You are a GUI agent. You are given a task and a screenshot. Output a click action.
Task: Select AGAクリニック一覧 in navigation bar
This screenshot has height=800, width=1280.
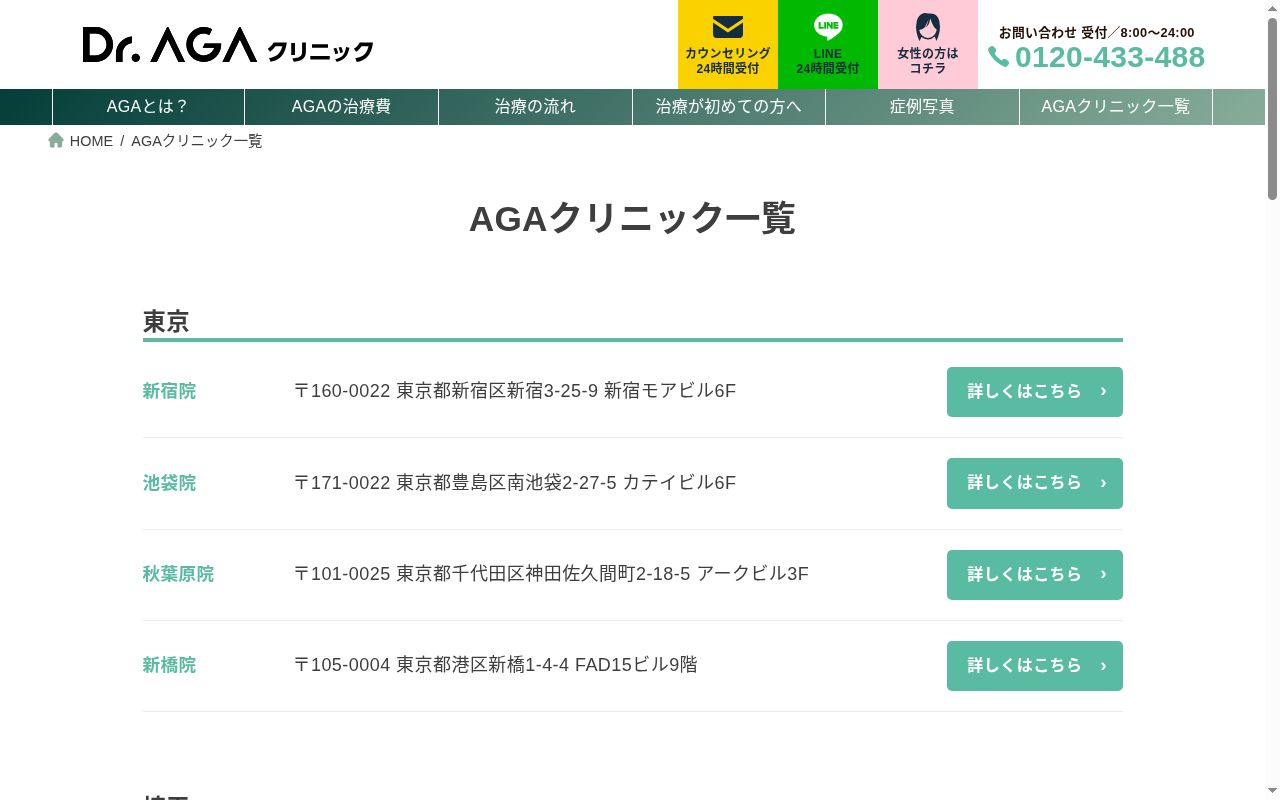point(1116,106)
